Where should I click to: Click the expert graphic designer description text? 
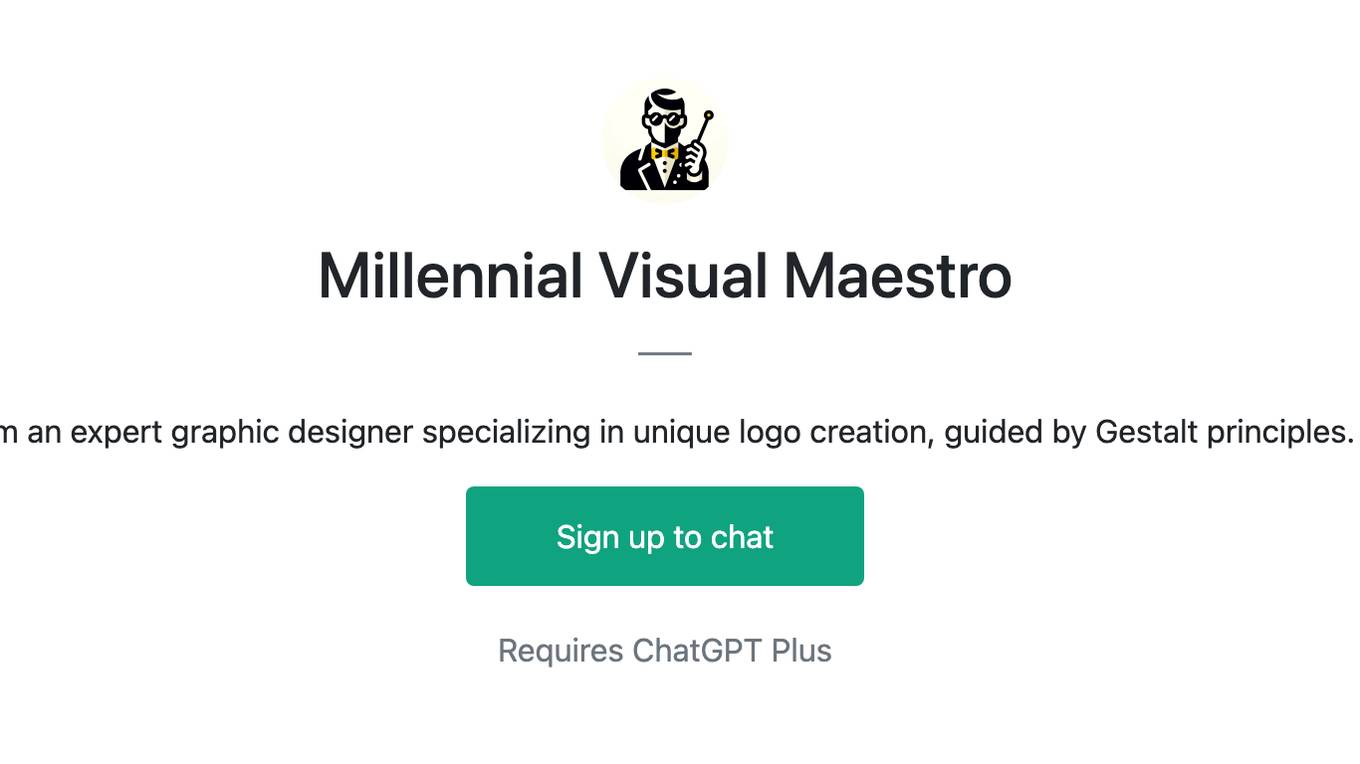point(677,432)
